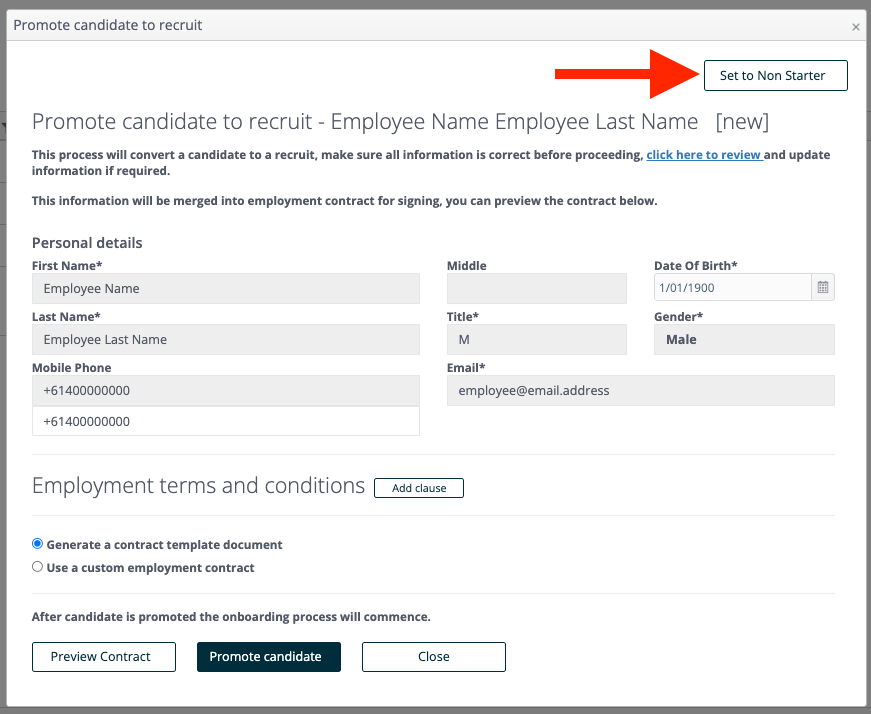
Task: Open the Gender dropdown showing Male
Action: (x=744, y=339)
